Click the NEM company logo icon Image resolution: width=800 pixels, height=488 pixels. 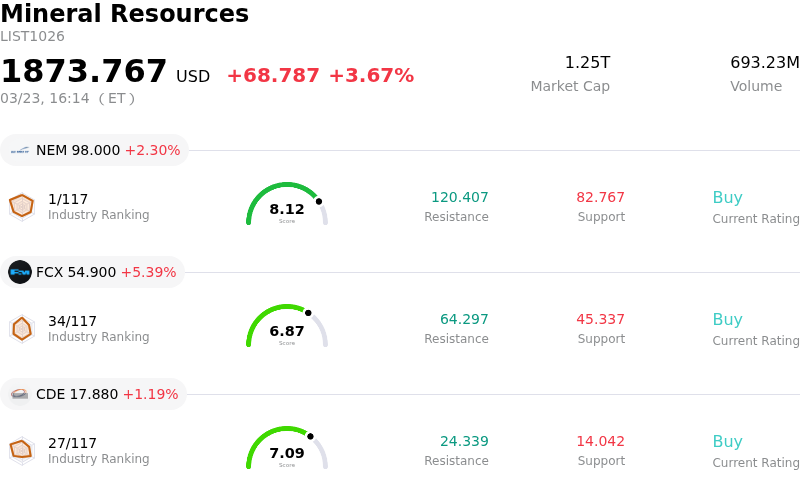[x=20, y=151]
